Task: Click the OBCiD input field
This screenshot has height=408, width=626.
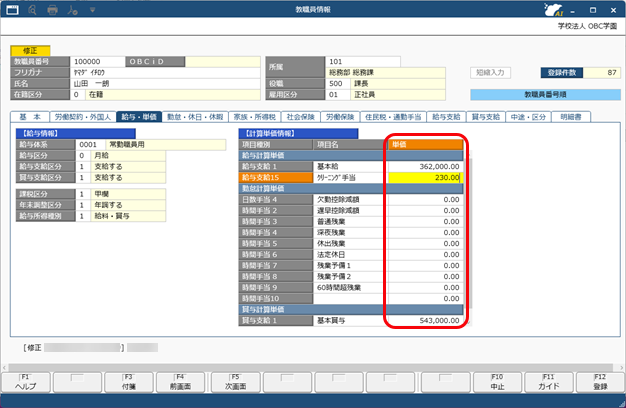Action: (x=223, y=61)
